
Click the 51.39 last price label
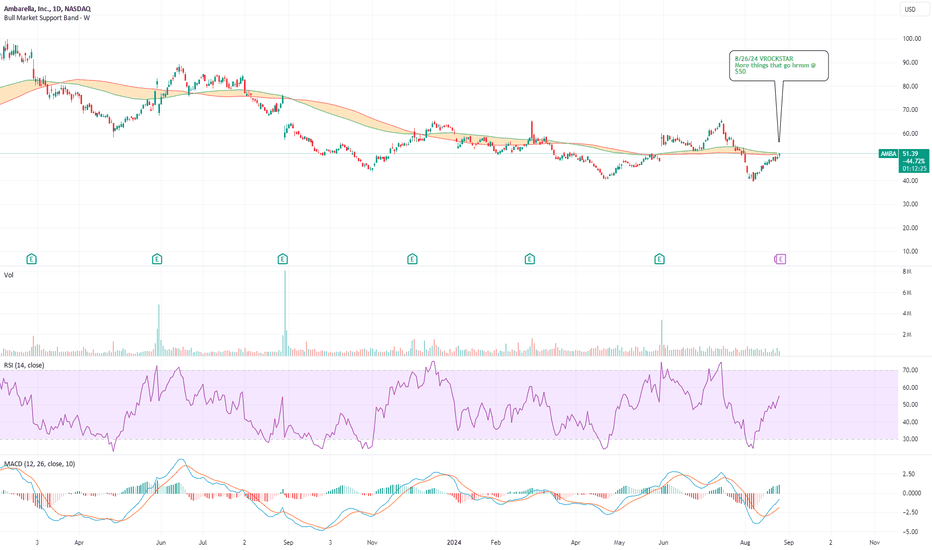point(910,154)
